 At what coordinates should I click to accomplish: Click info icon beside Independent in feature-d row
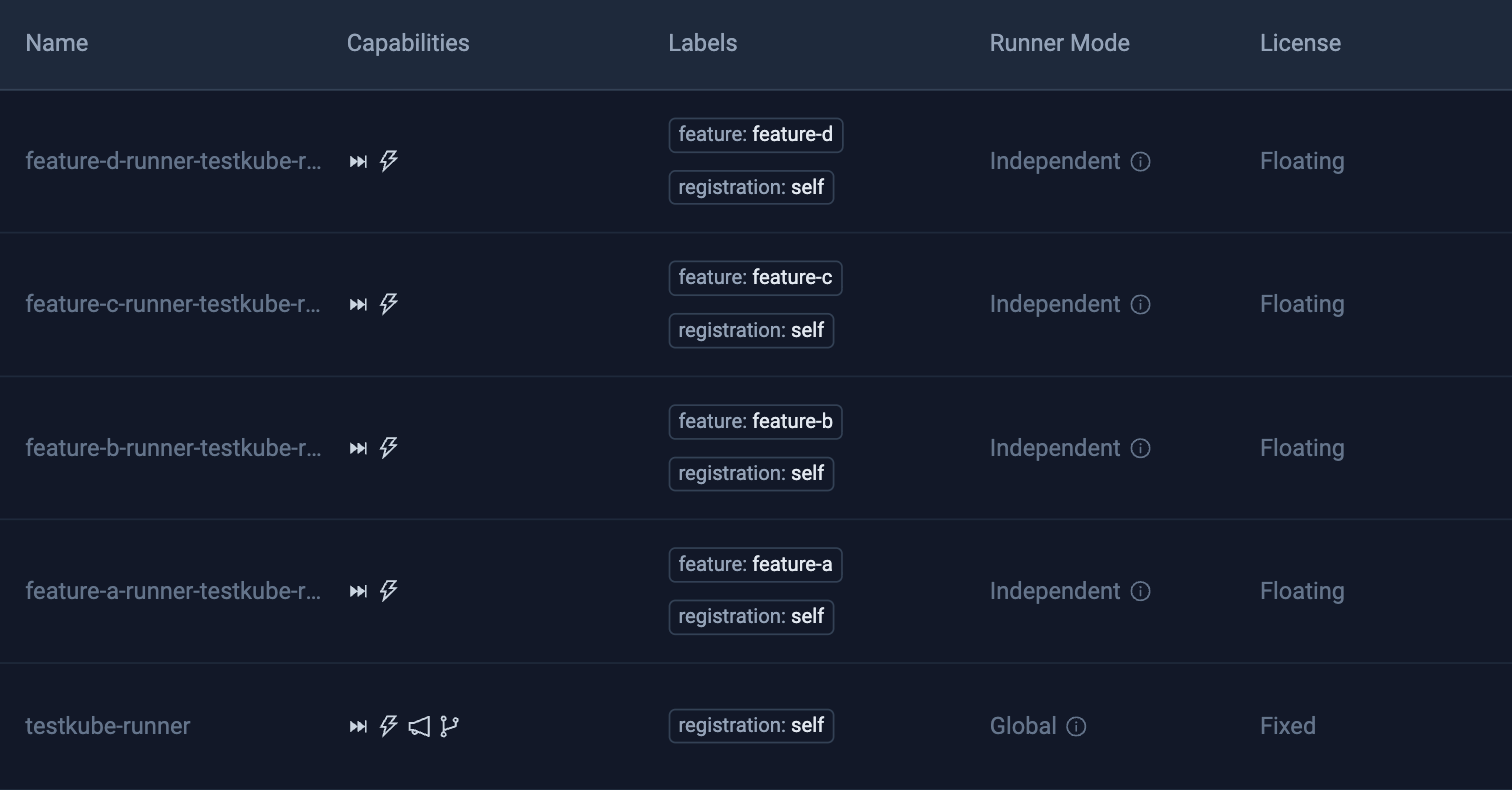[x=1140, y=161]
